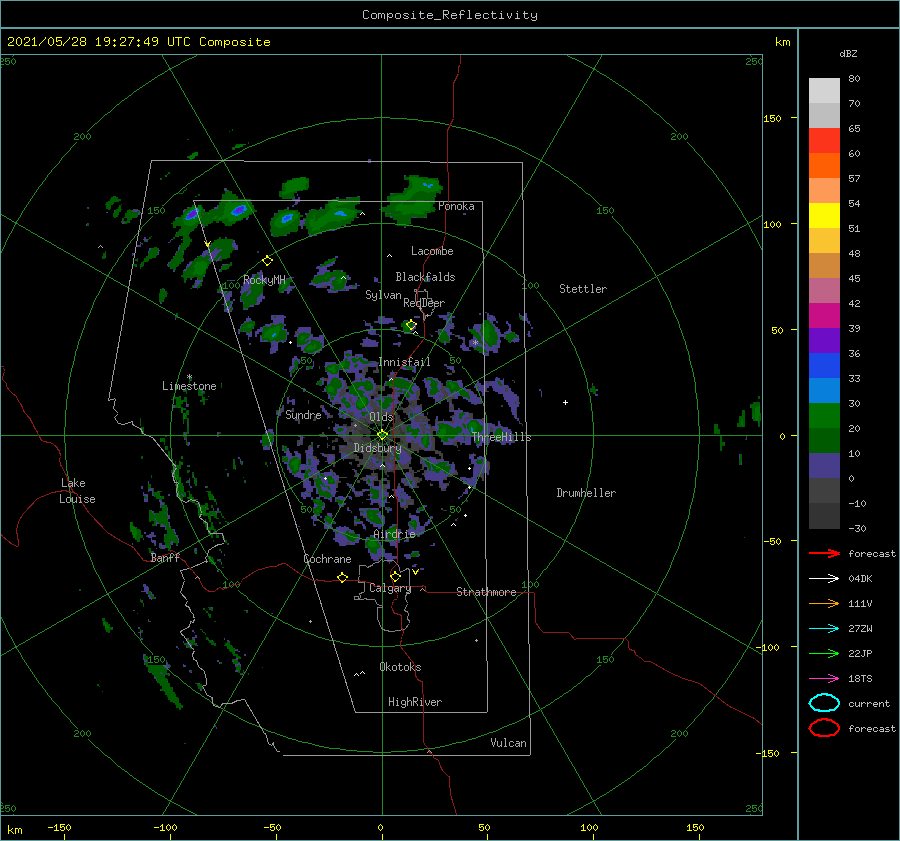Click the white 04DK arrow icon

tap(824, 578)
